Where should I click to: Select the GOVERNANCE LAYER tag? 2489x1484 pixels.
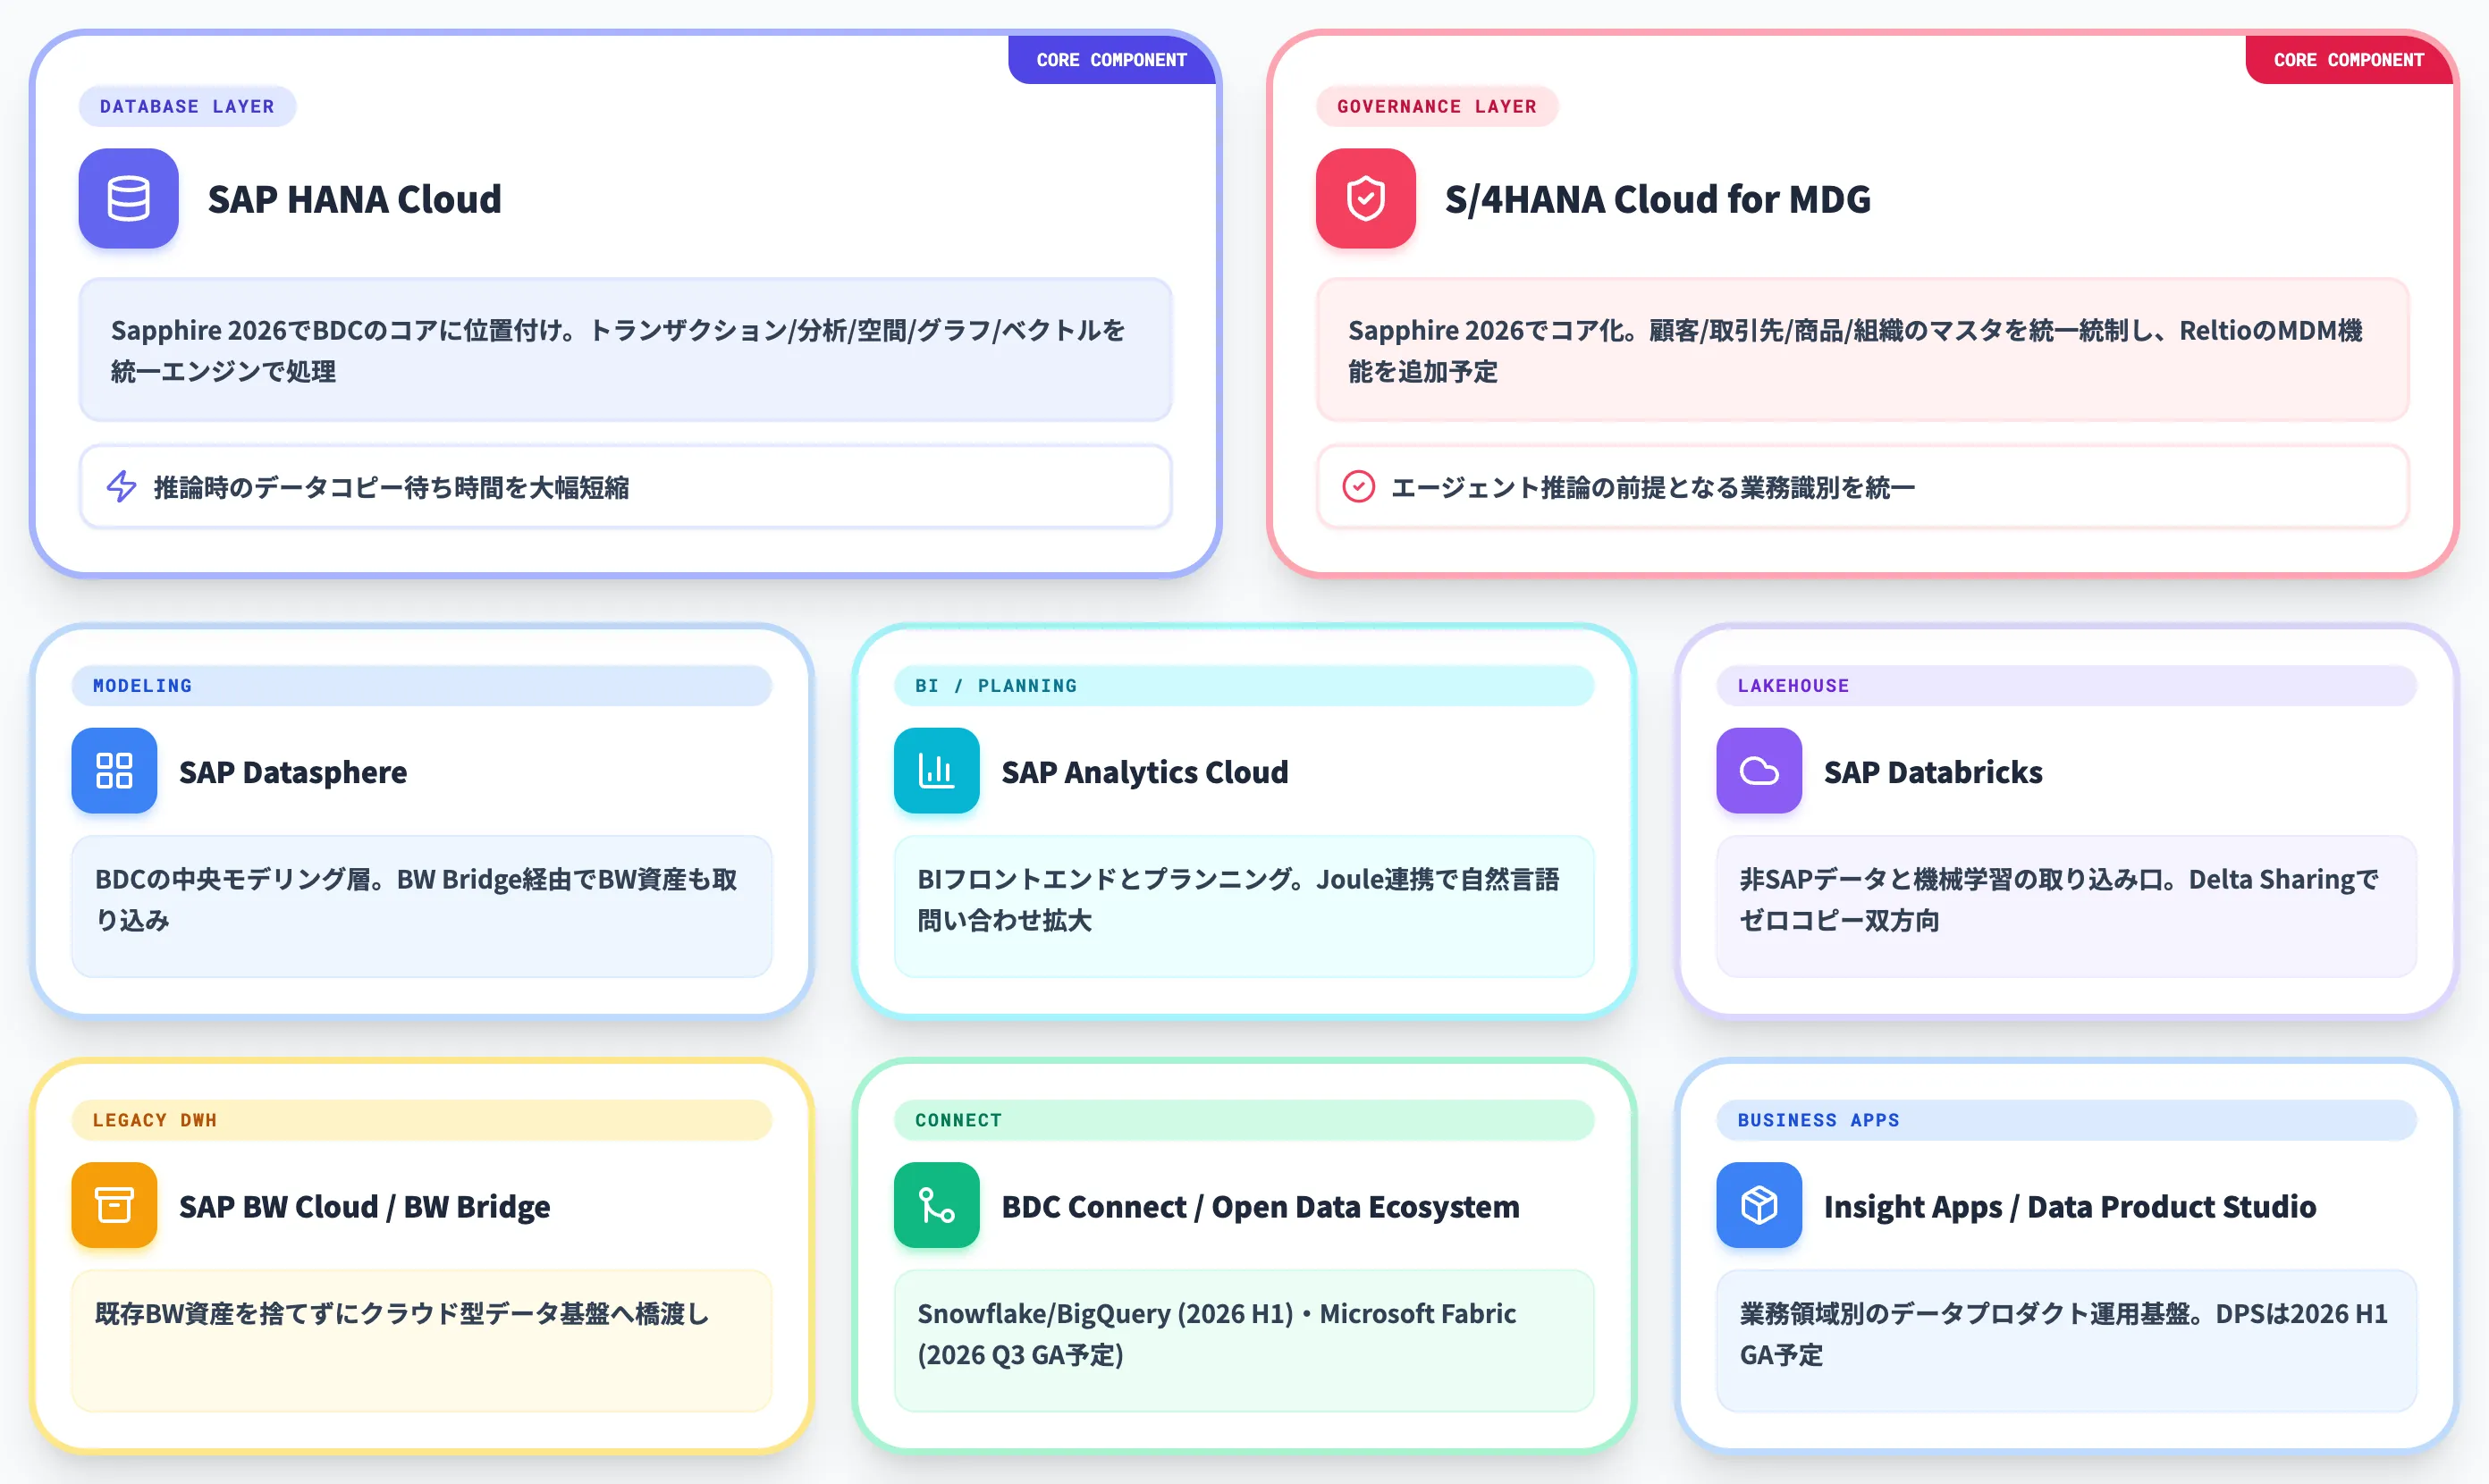[1436, 106]
